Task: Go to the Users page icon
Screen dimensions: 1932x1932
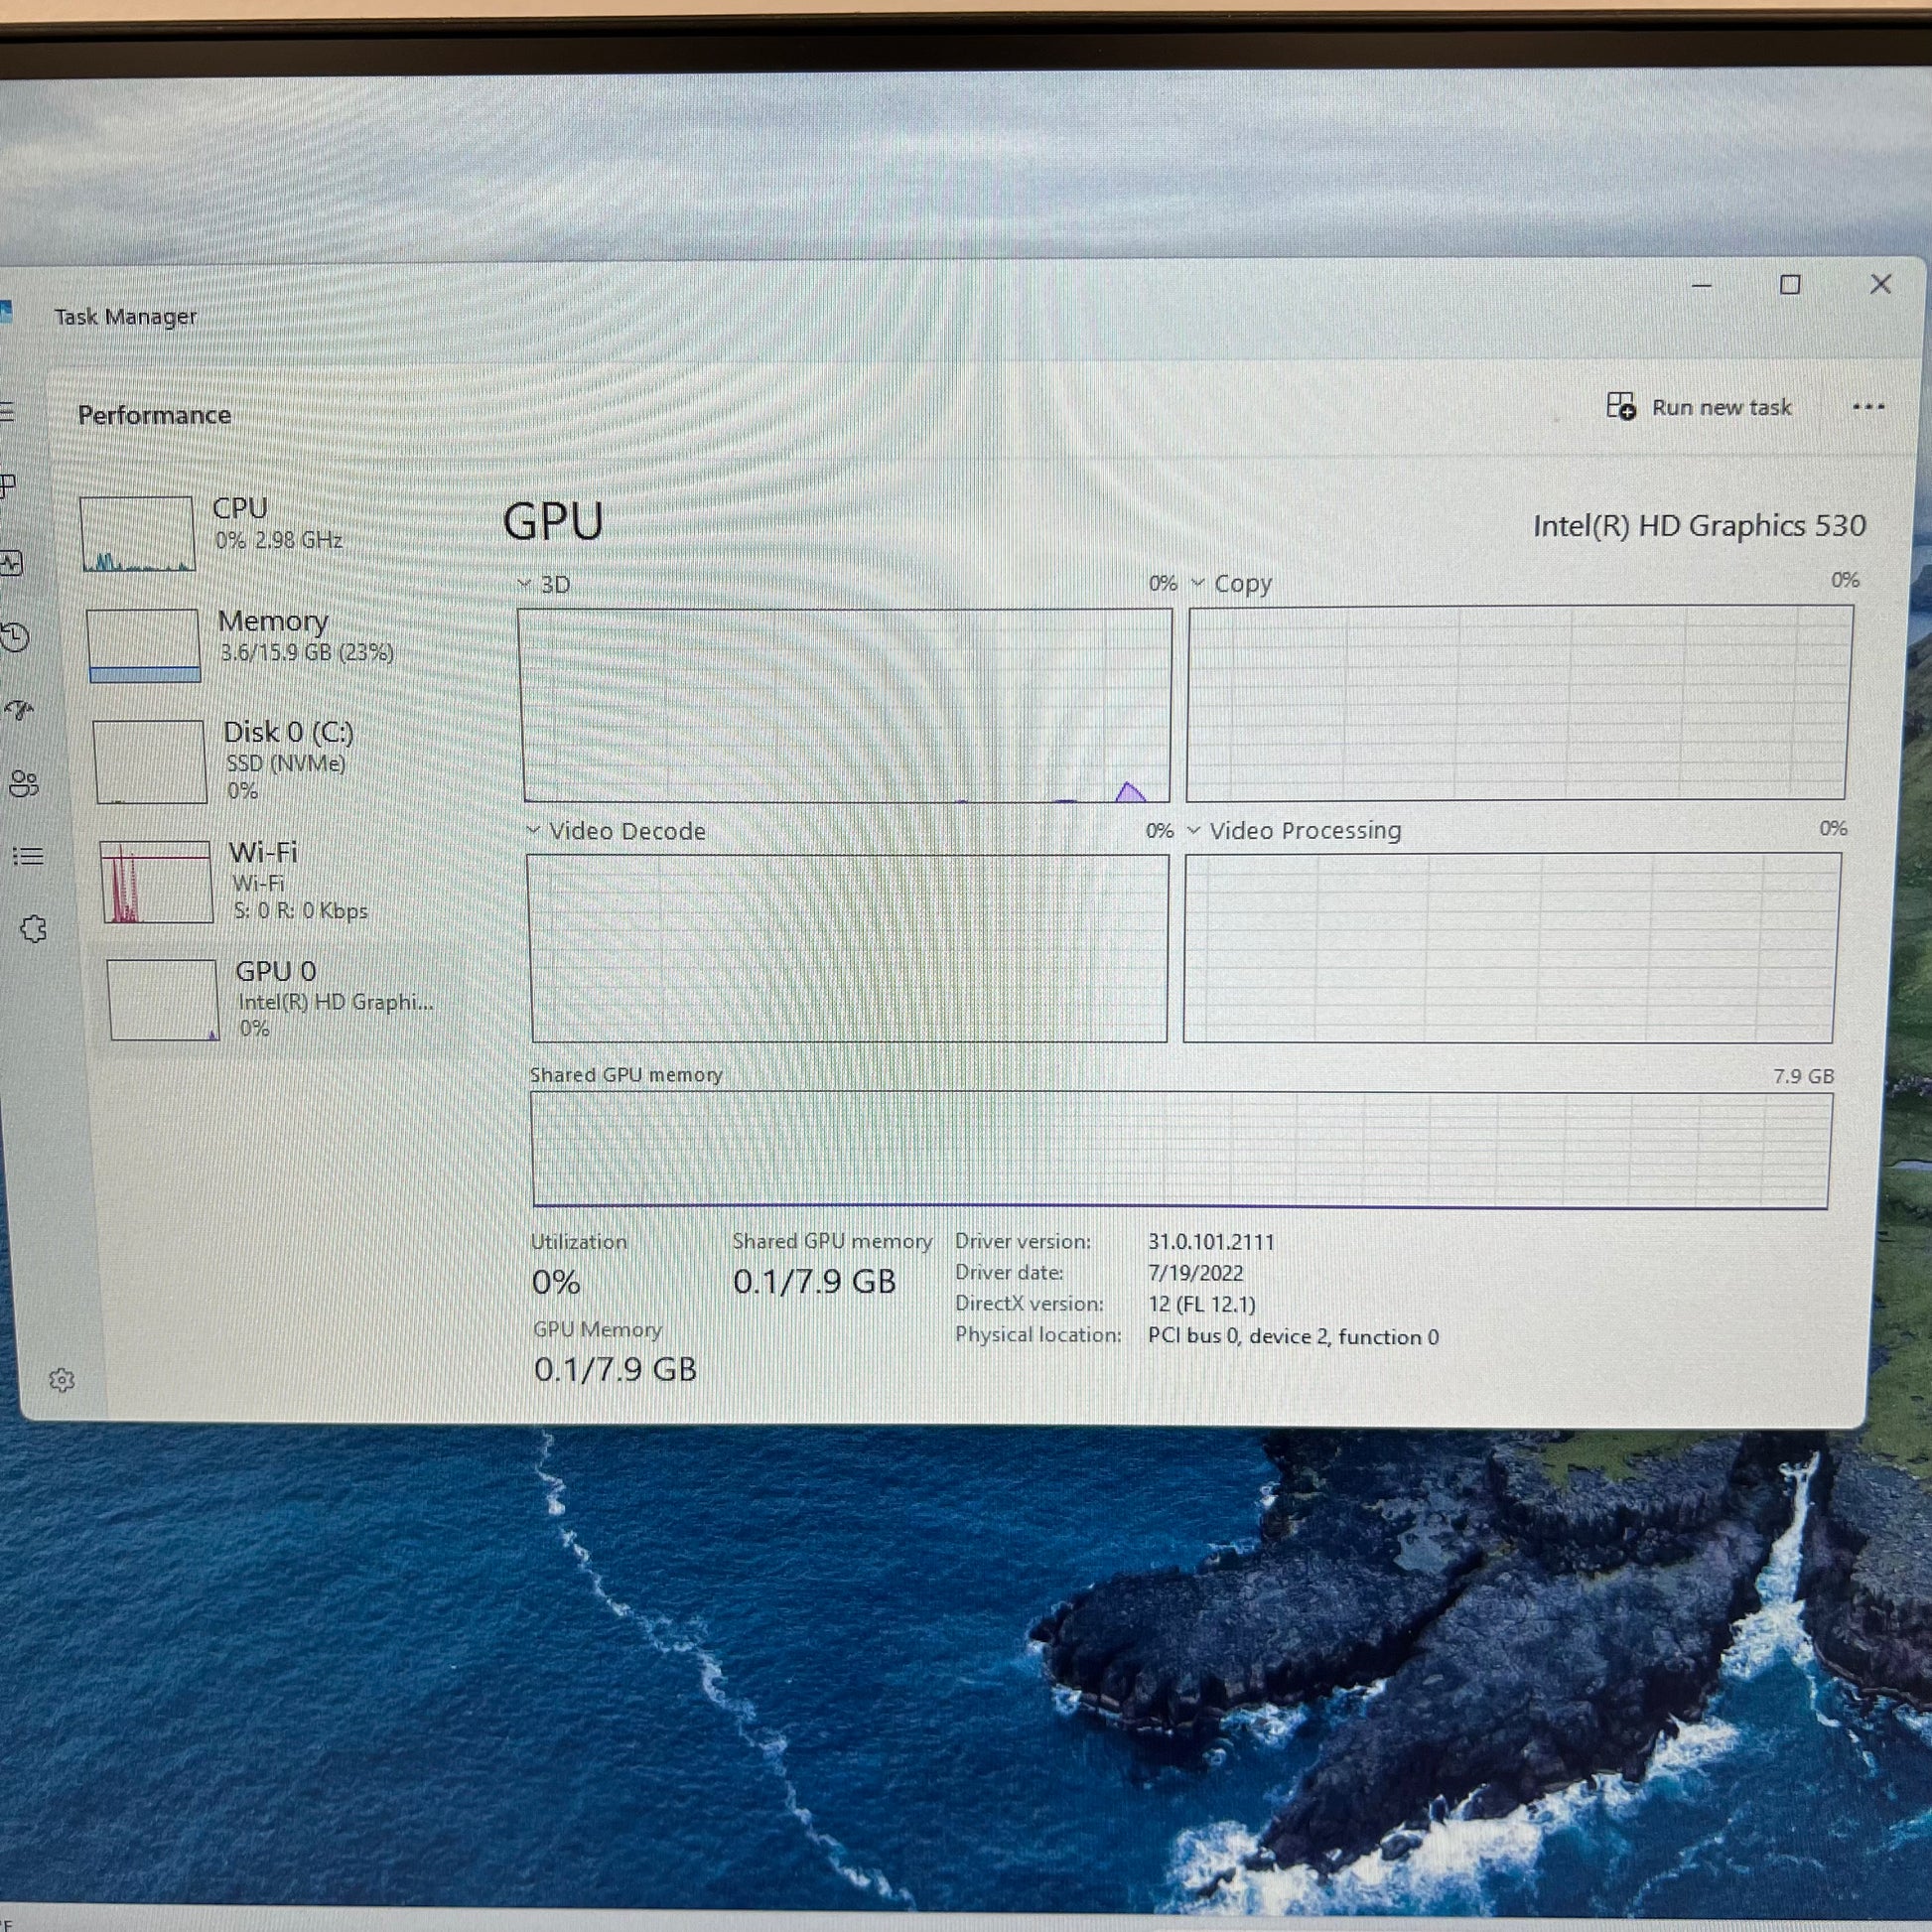Action: [23, 784]
